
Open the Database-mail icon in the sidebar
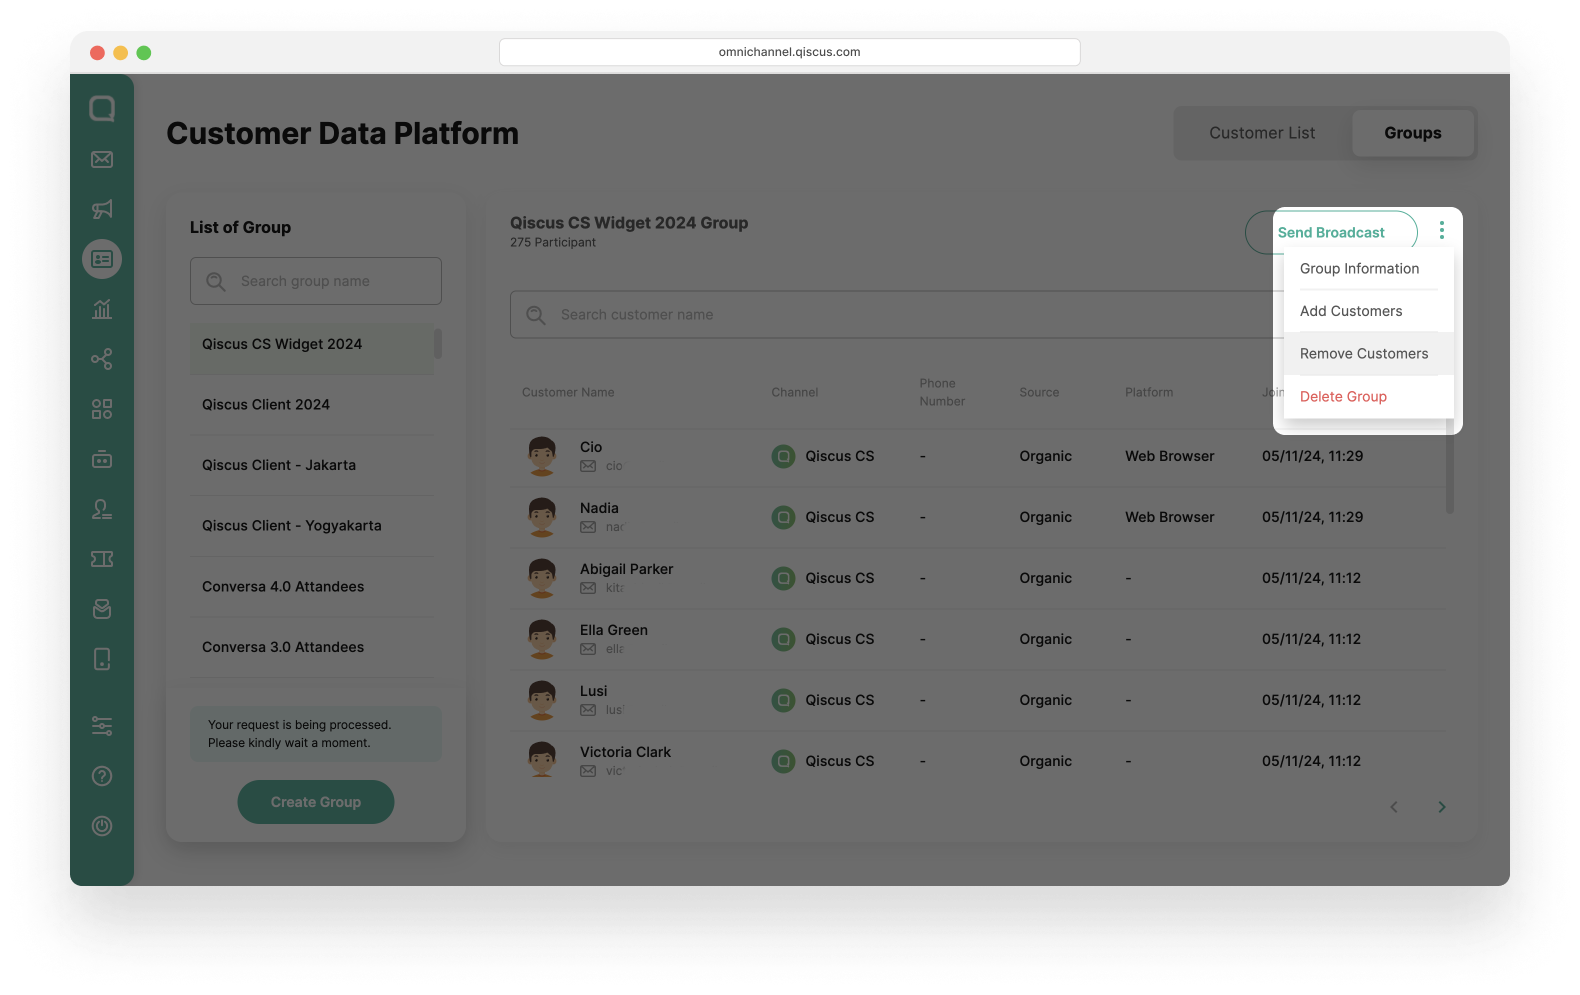pos(102,609)
